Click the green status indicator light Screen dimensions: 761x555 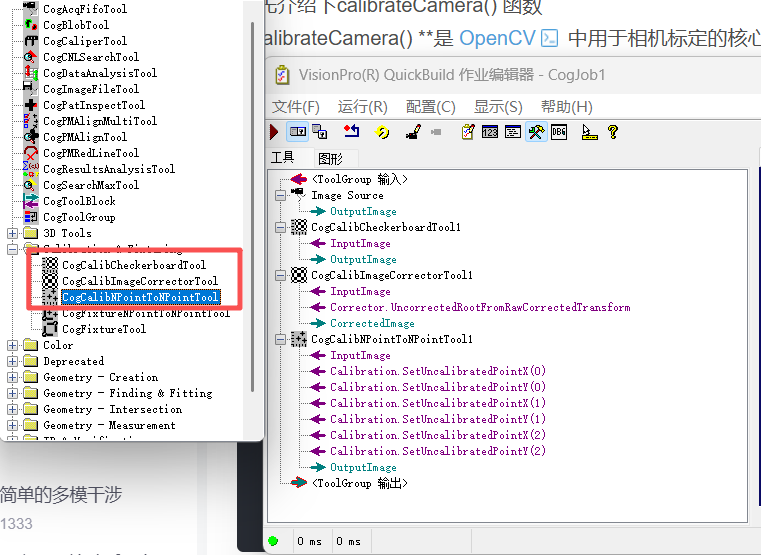click(x=273, y=541)
